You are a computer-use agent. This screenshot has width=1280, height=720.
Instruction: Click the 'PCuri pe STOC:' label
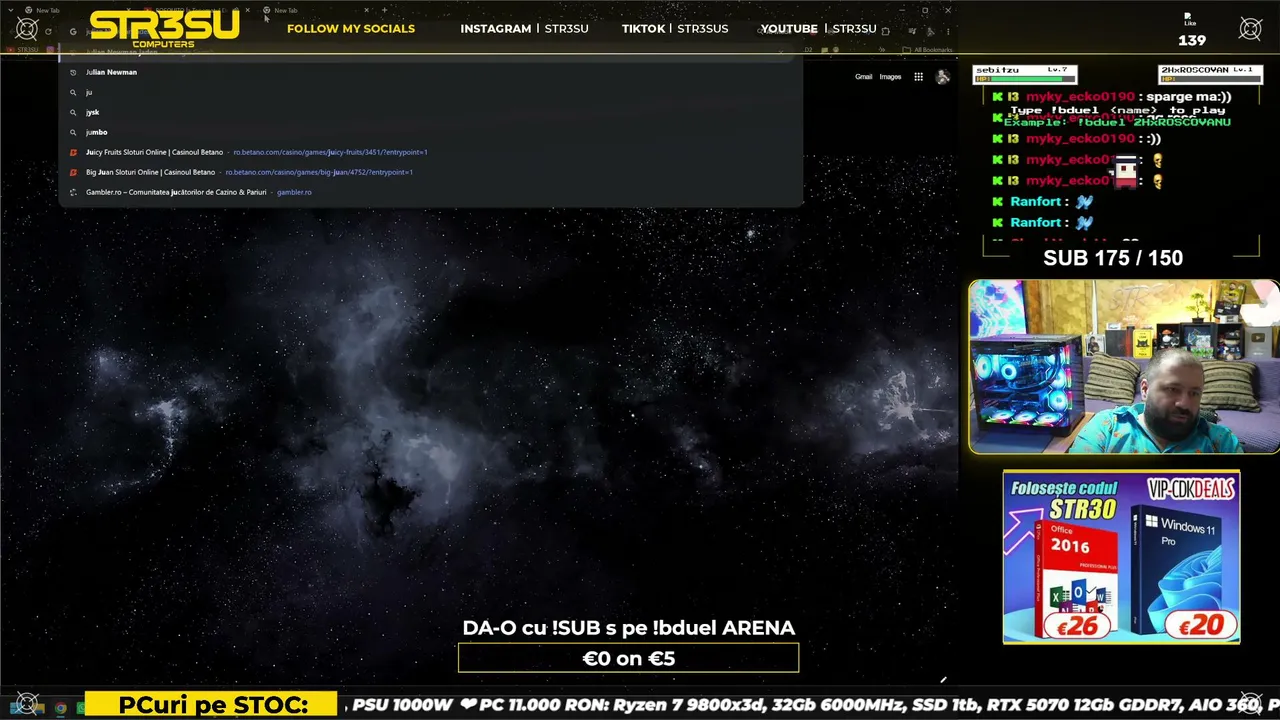212,705
